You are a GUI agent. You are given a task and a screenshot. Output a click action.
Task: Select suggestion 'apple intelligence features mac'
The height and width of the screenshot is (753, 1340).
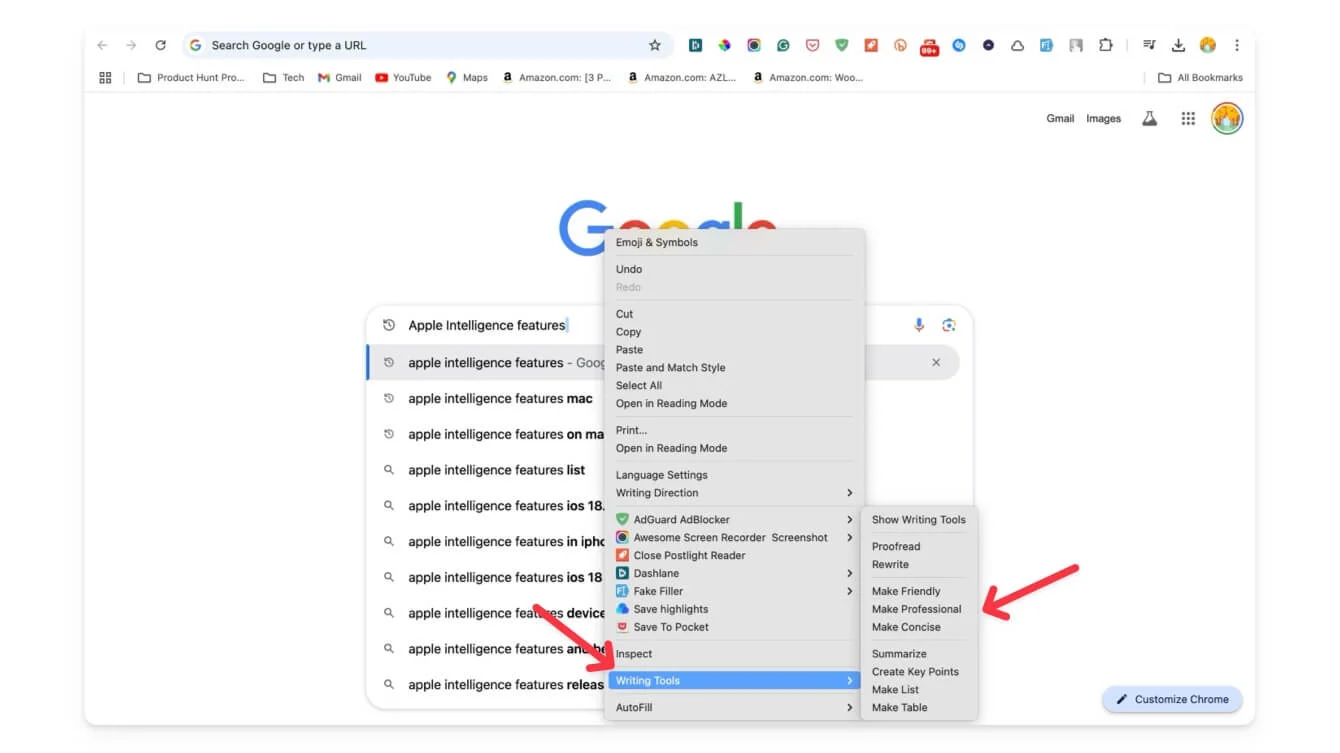click(500, 398)
